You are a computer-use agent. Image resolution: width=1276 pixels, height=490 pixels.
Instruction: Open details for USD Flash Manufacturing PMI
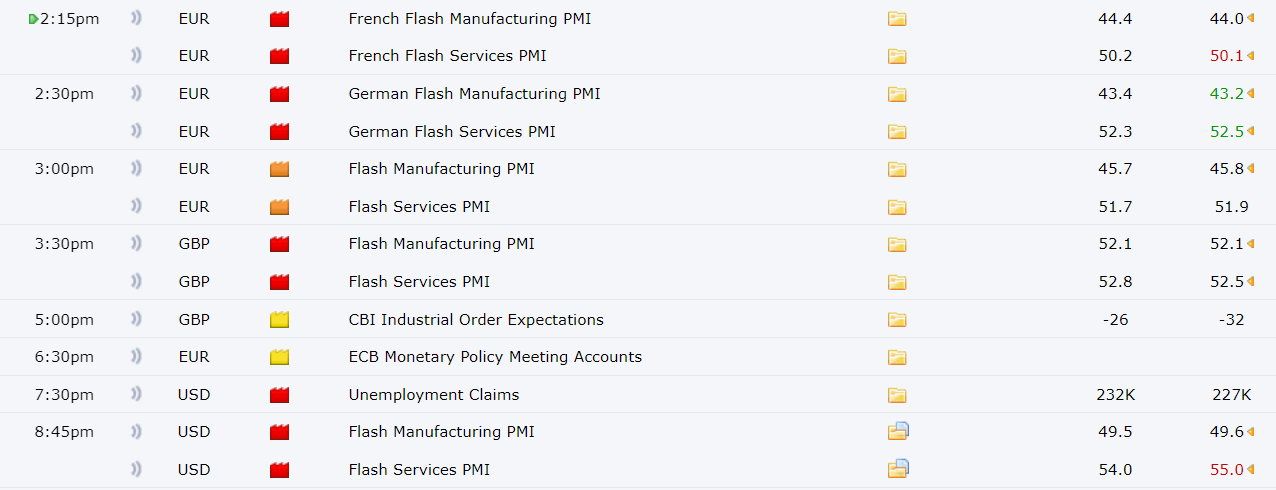click(x=898, y=431)
